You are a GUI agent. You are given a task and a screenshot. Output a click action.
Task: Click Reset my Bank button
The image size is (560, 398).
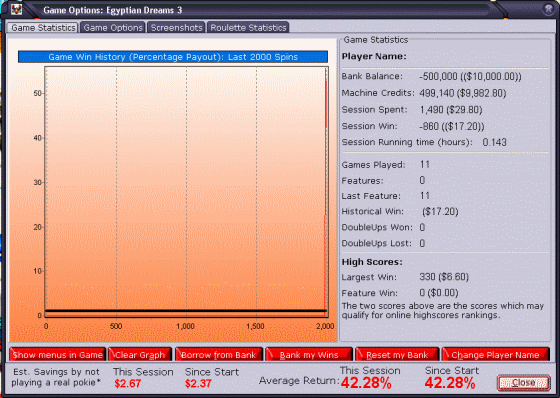[397, 355]
